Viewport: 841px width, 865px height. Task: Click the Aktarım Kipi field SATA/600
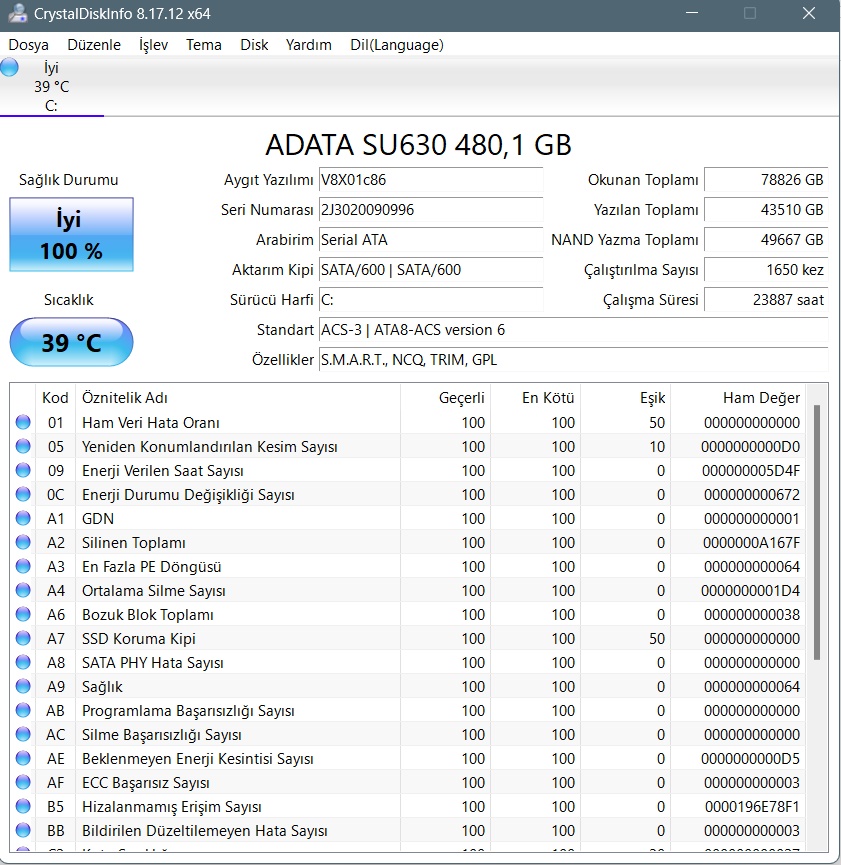pyautogui.click(x=430, y=270)
